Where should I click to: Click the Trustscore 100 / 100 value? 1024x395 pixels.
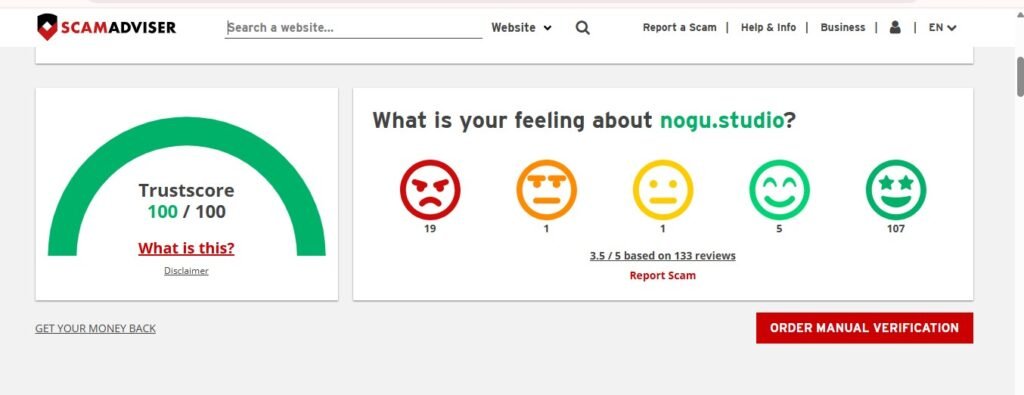(186, 212)
